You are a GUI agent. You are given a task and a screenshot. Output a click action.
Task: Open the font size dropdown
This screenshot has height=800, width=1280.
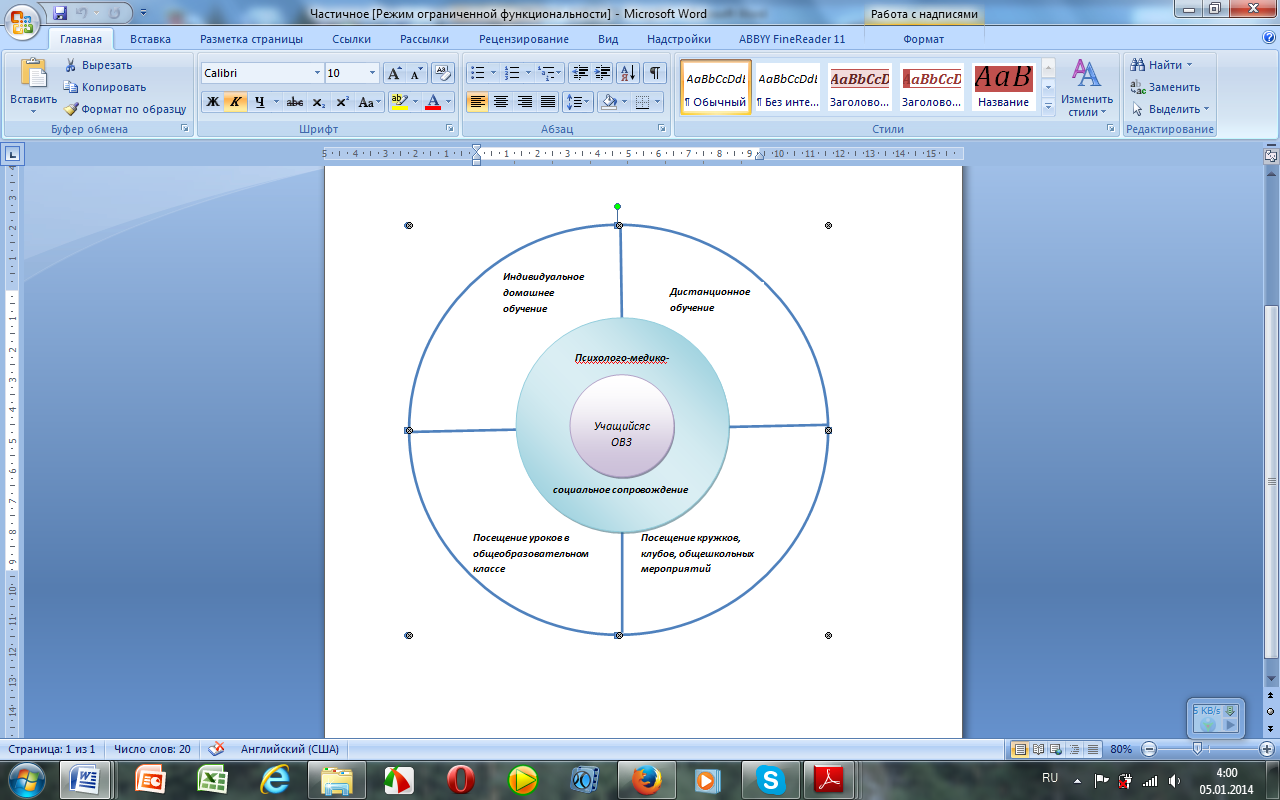[x=373, y=73]
